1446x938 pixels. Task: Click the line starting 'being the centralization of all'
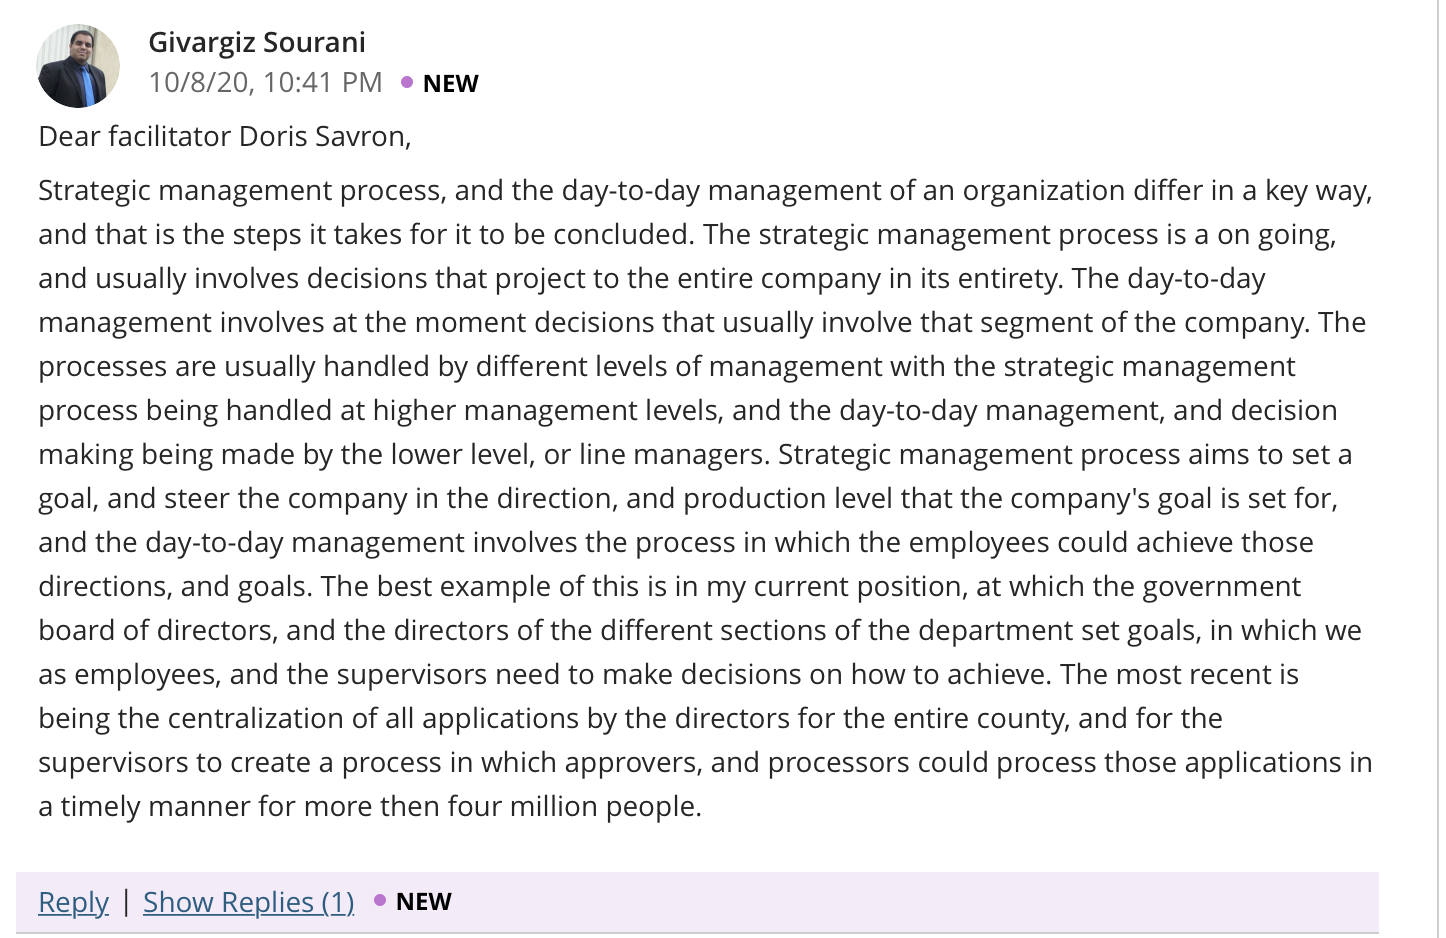pos(630,718)
